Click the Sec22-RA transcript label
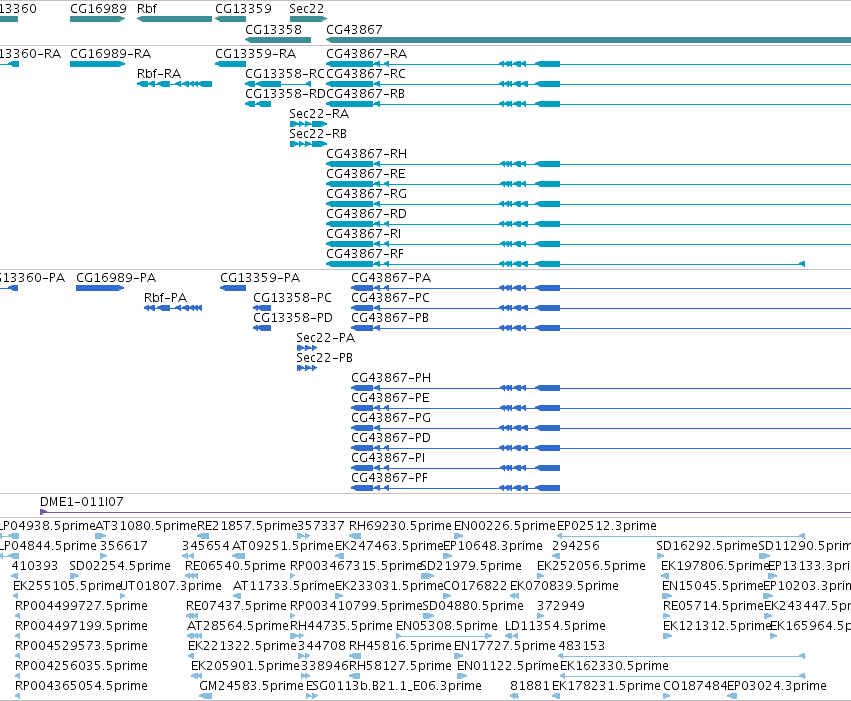The height and width of the screenshot is (701, 851). coord(319,113)
